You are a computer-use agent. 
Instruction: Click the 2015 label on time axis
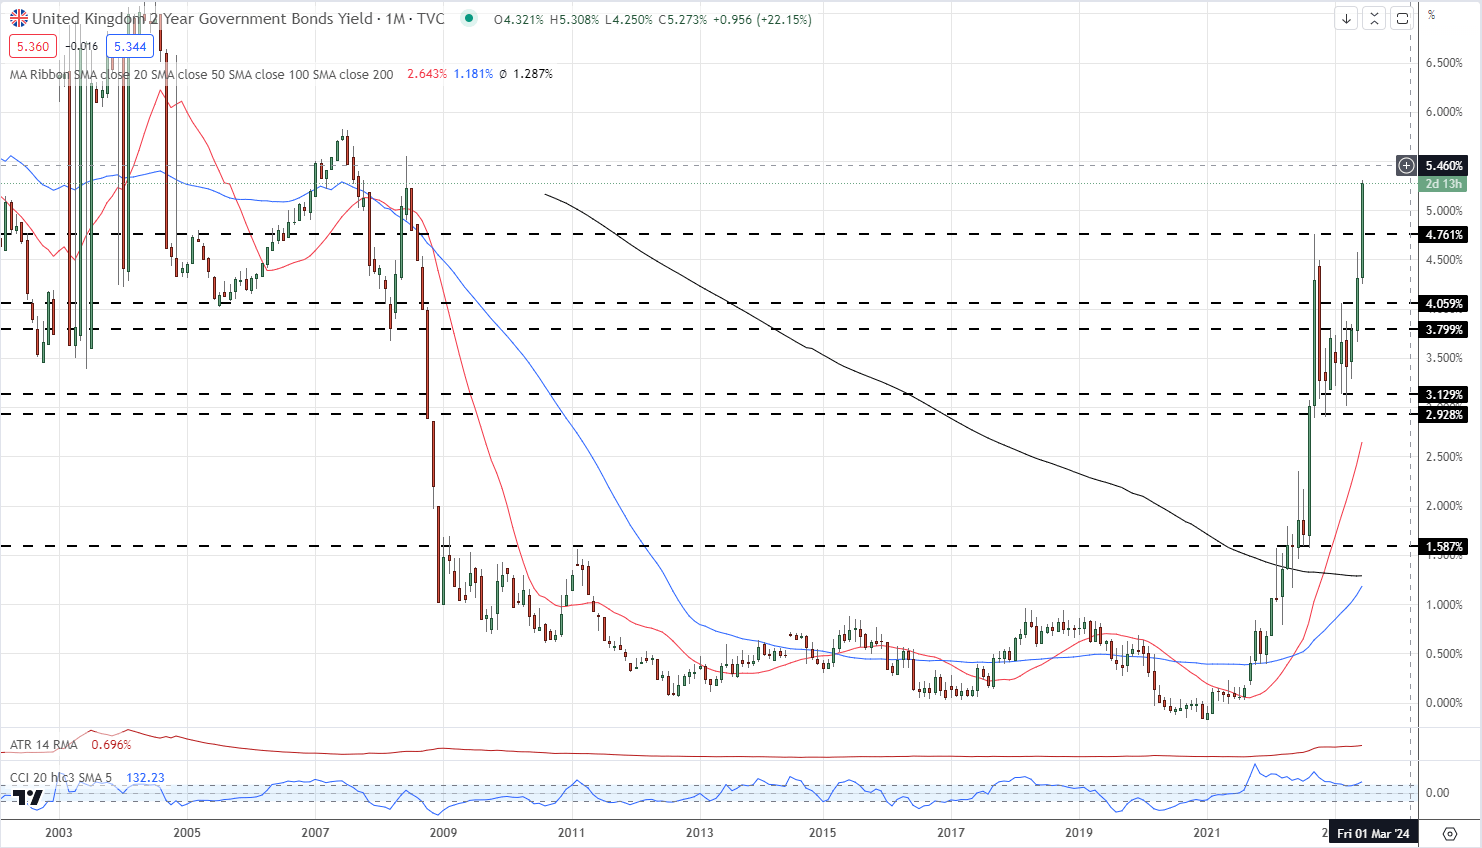point(823,833)
